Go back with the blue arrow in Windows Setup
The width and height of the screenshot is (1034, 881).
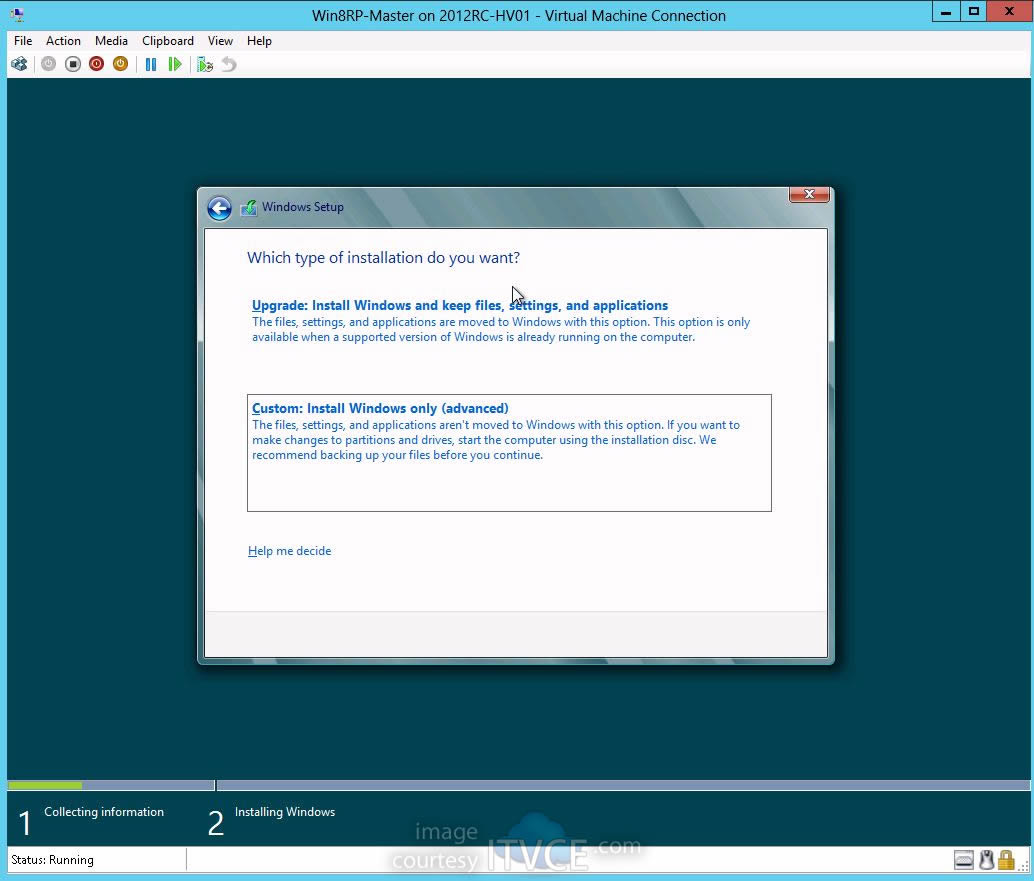(219, 208)
